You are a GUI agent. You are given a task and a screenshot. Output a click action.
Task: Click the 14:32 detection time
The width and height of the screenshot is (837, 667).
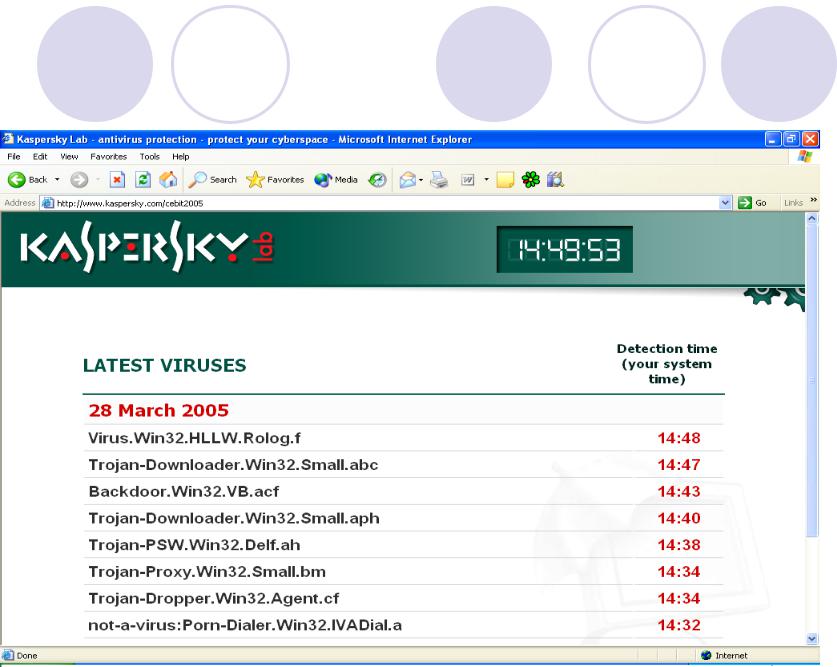[678, 625]
